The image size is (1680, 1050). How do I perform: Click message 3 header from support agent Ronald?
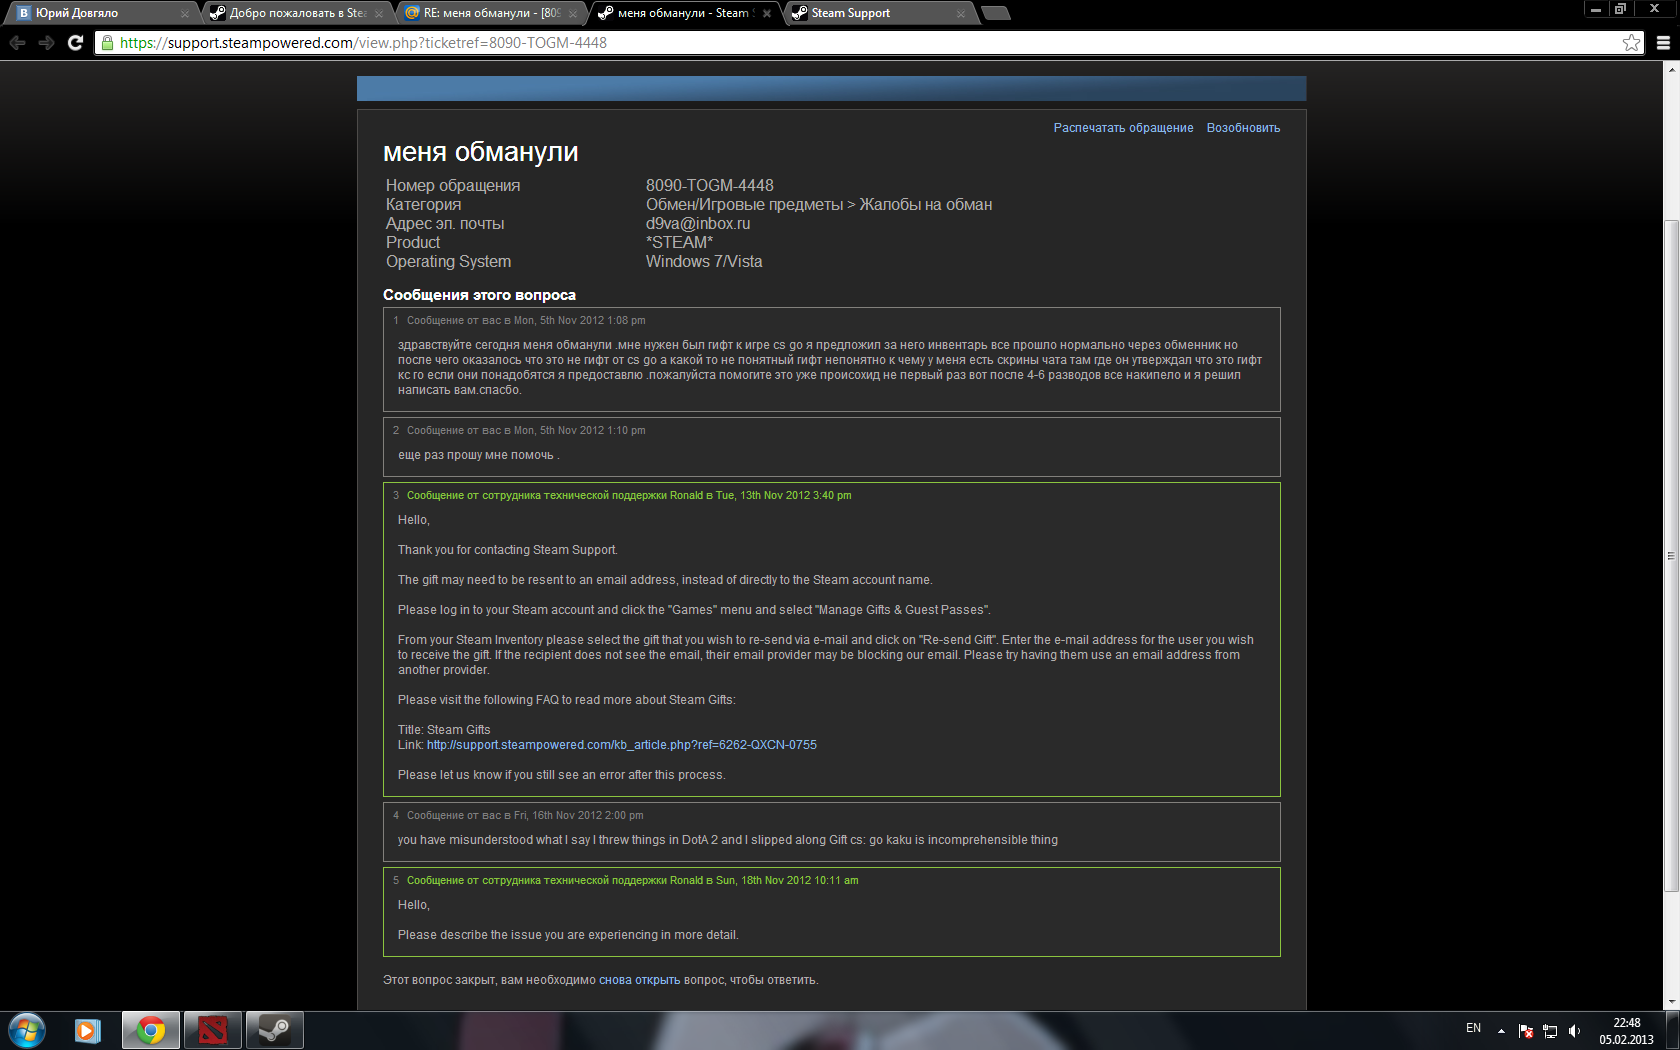629,495
